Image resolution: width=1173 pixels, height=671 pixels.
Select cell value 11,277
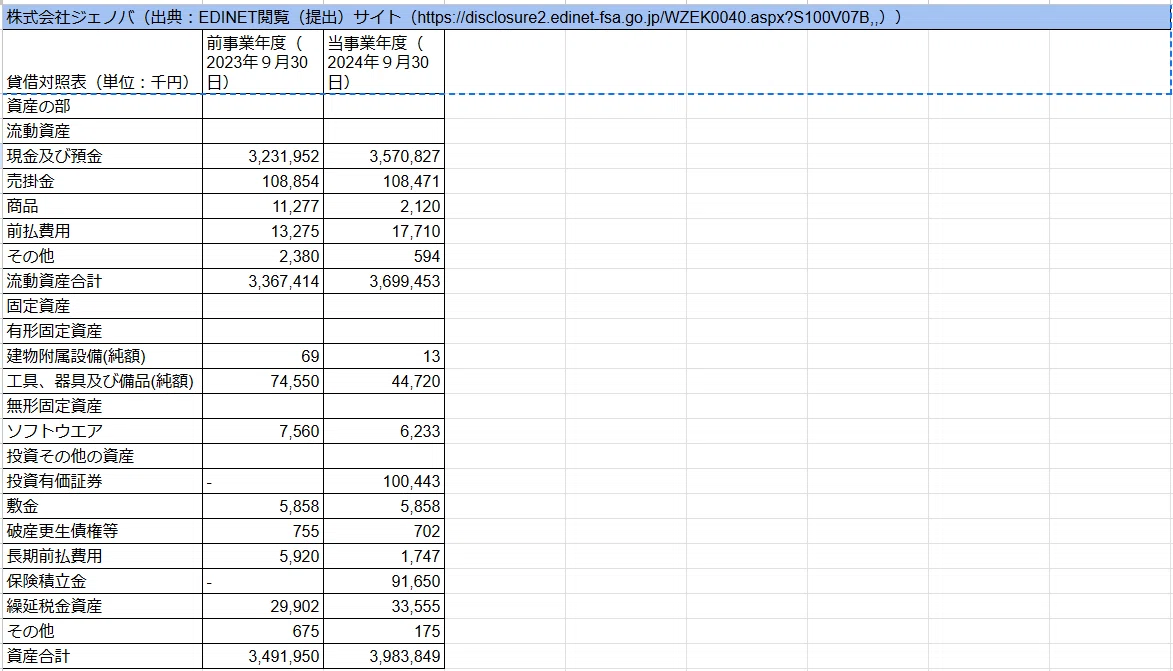point(263,206)
